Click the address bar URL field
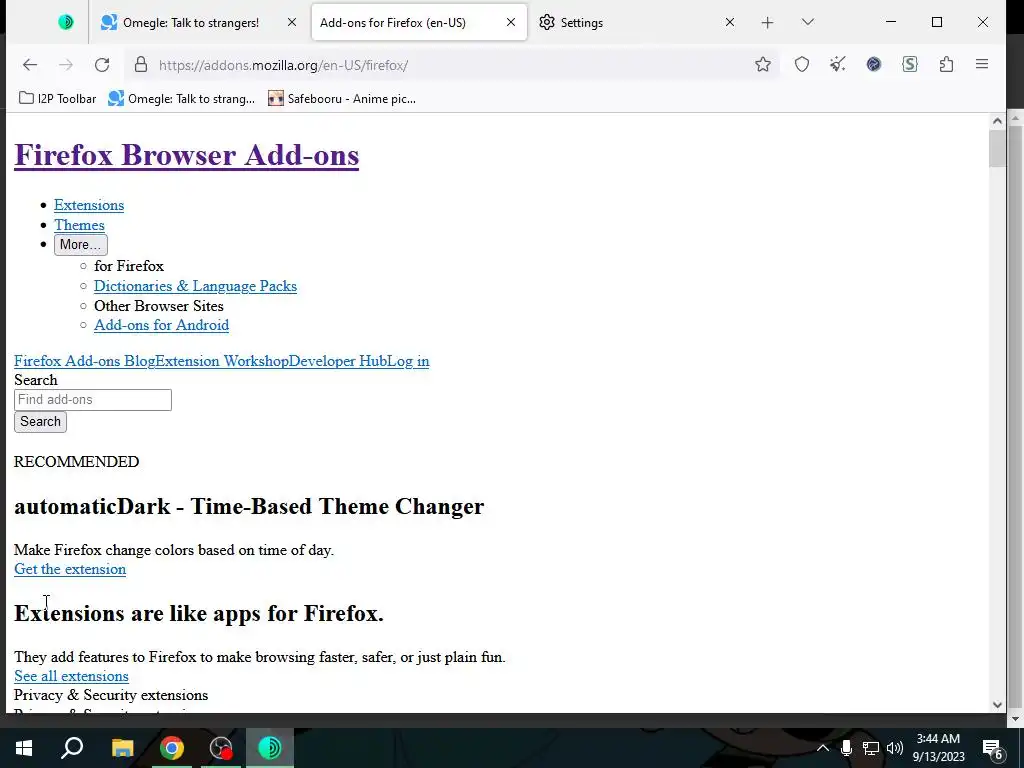1024x768 pixels. coord(451,65)
